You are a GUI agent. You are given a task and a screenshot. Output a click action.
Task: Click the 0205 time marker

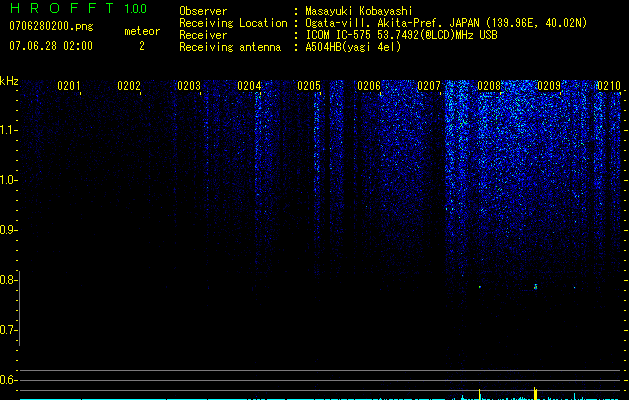(x=309, y=86)
